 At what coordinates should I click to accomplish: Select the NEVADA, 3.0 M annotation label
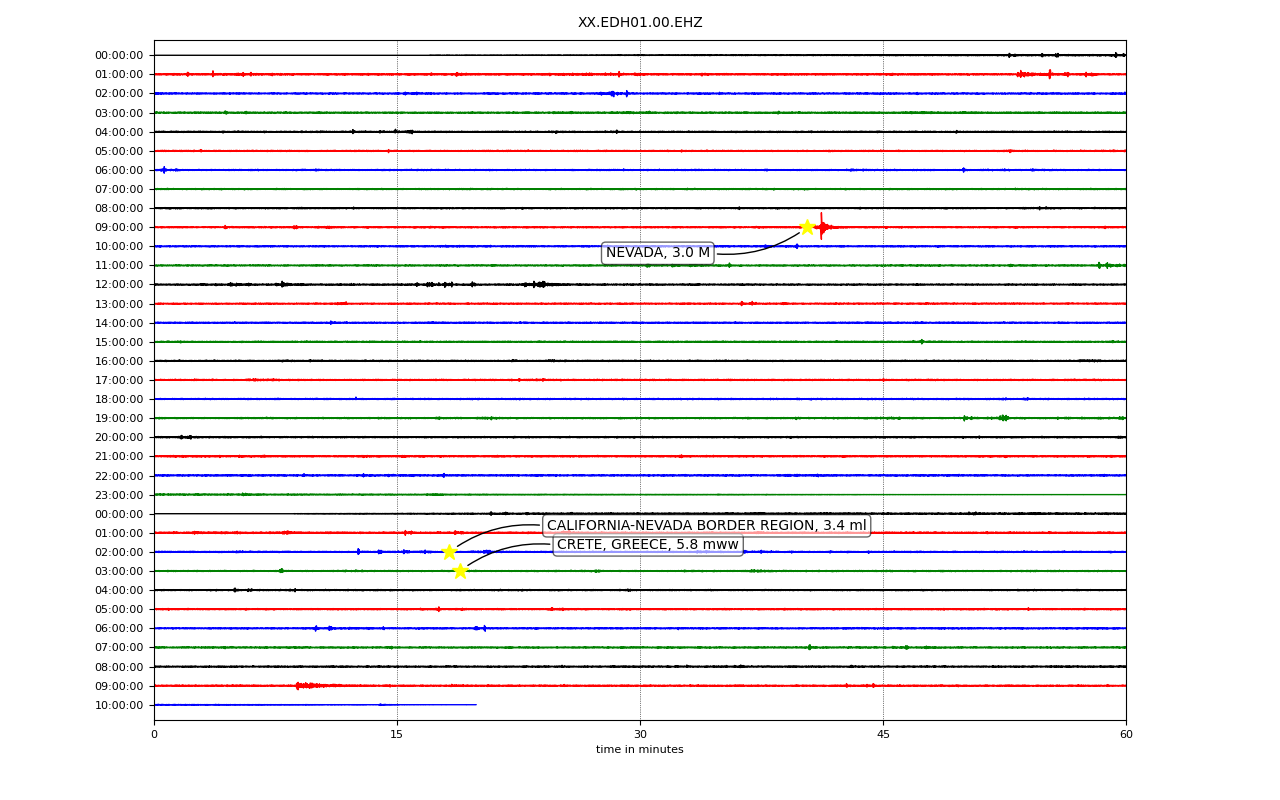(658, 253)
